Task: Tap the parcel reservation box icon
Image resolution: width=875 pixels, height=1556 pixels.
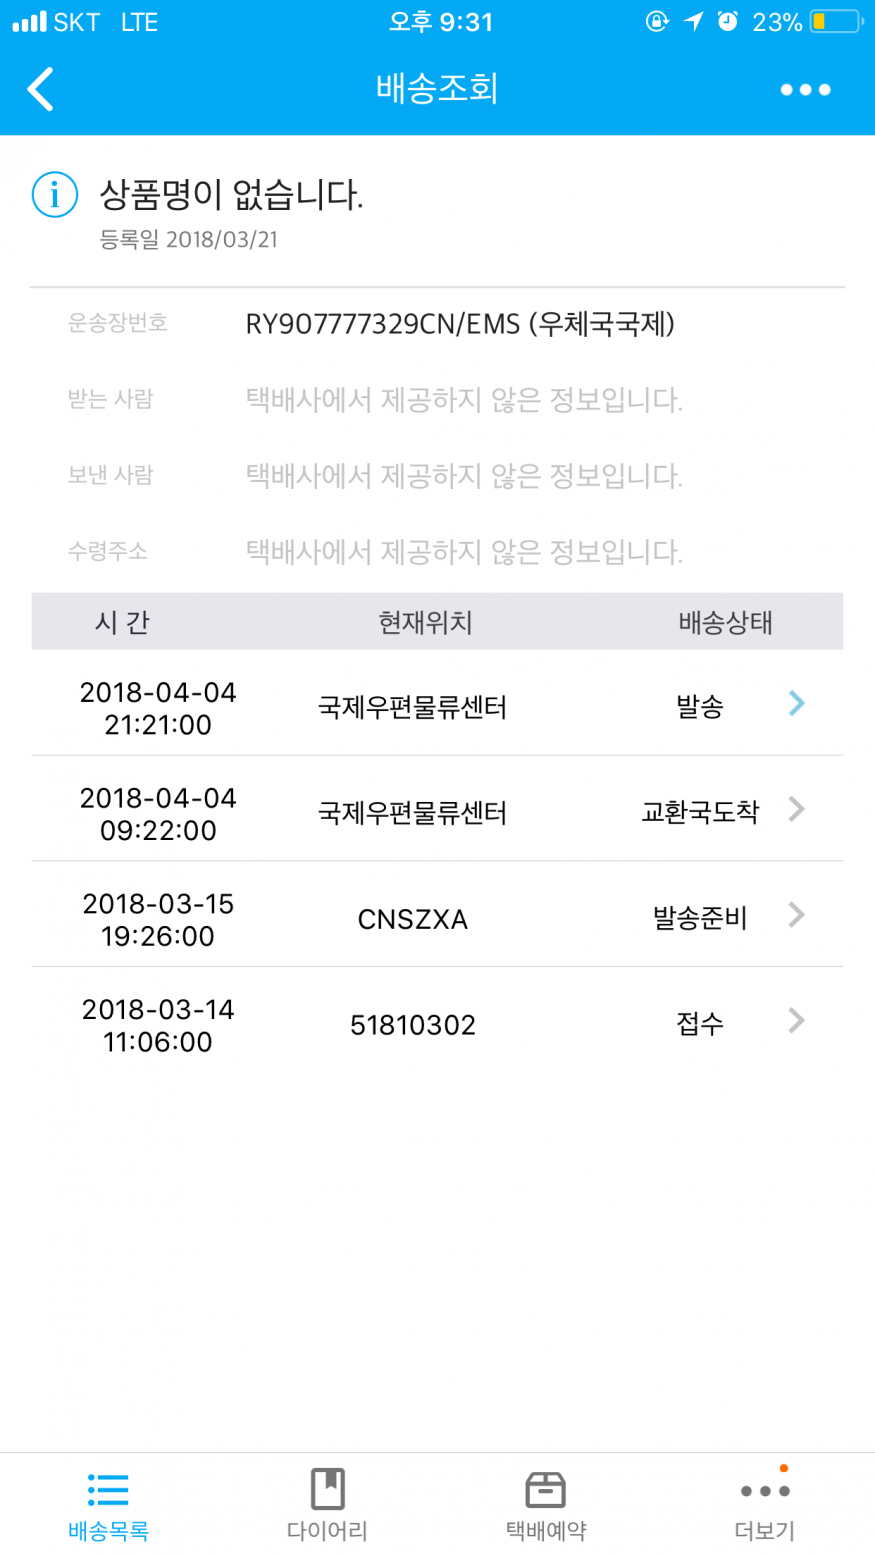Action: (x=546, y=1489)
